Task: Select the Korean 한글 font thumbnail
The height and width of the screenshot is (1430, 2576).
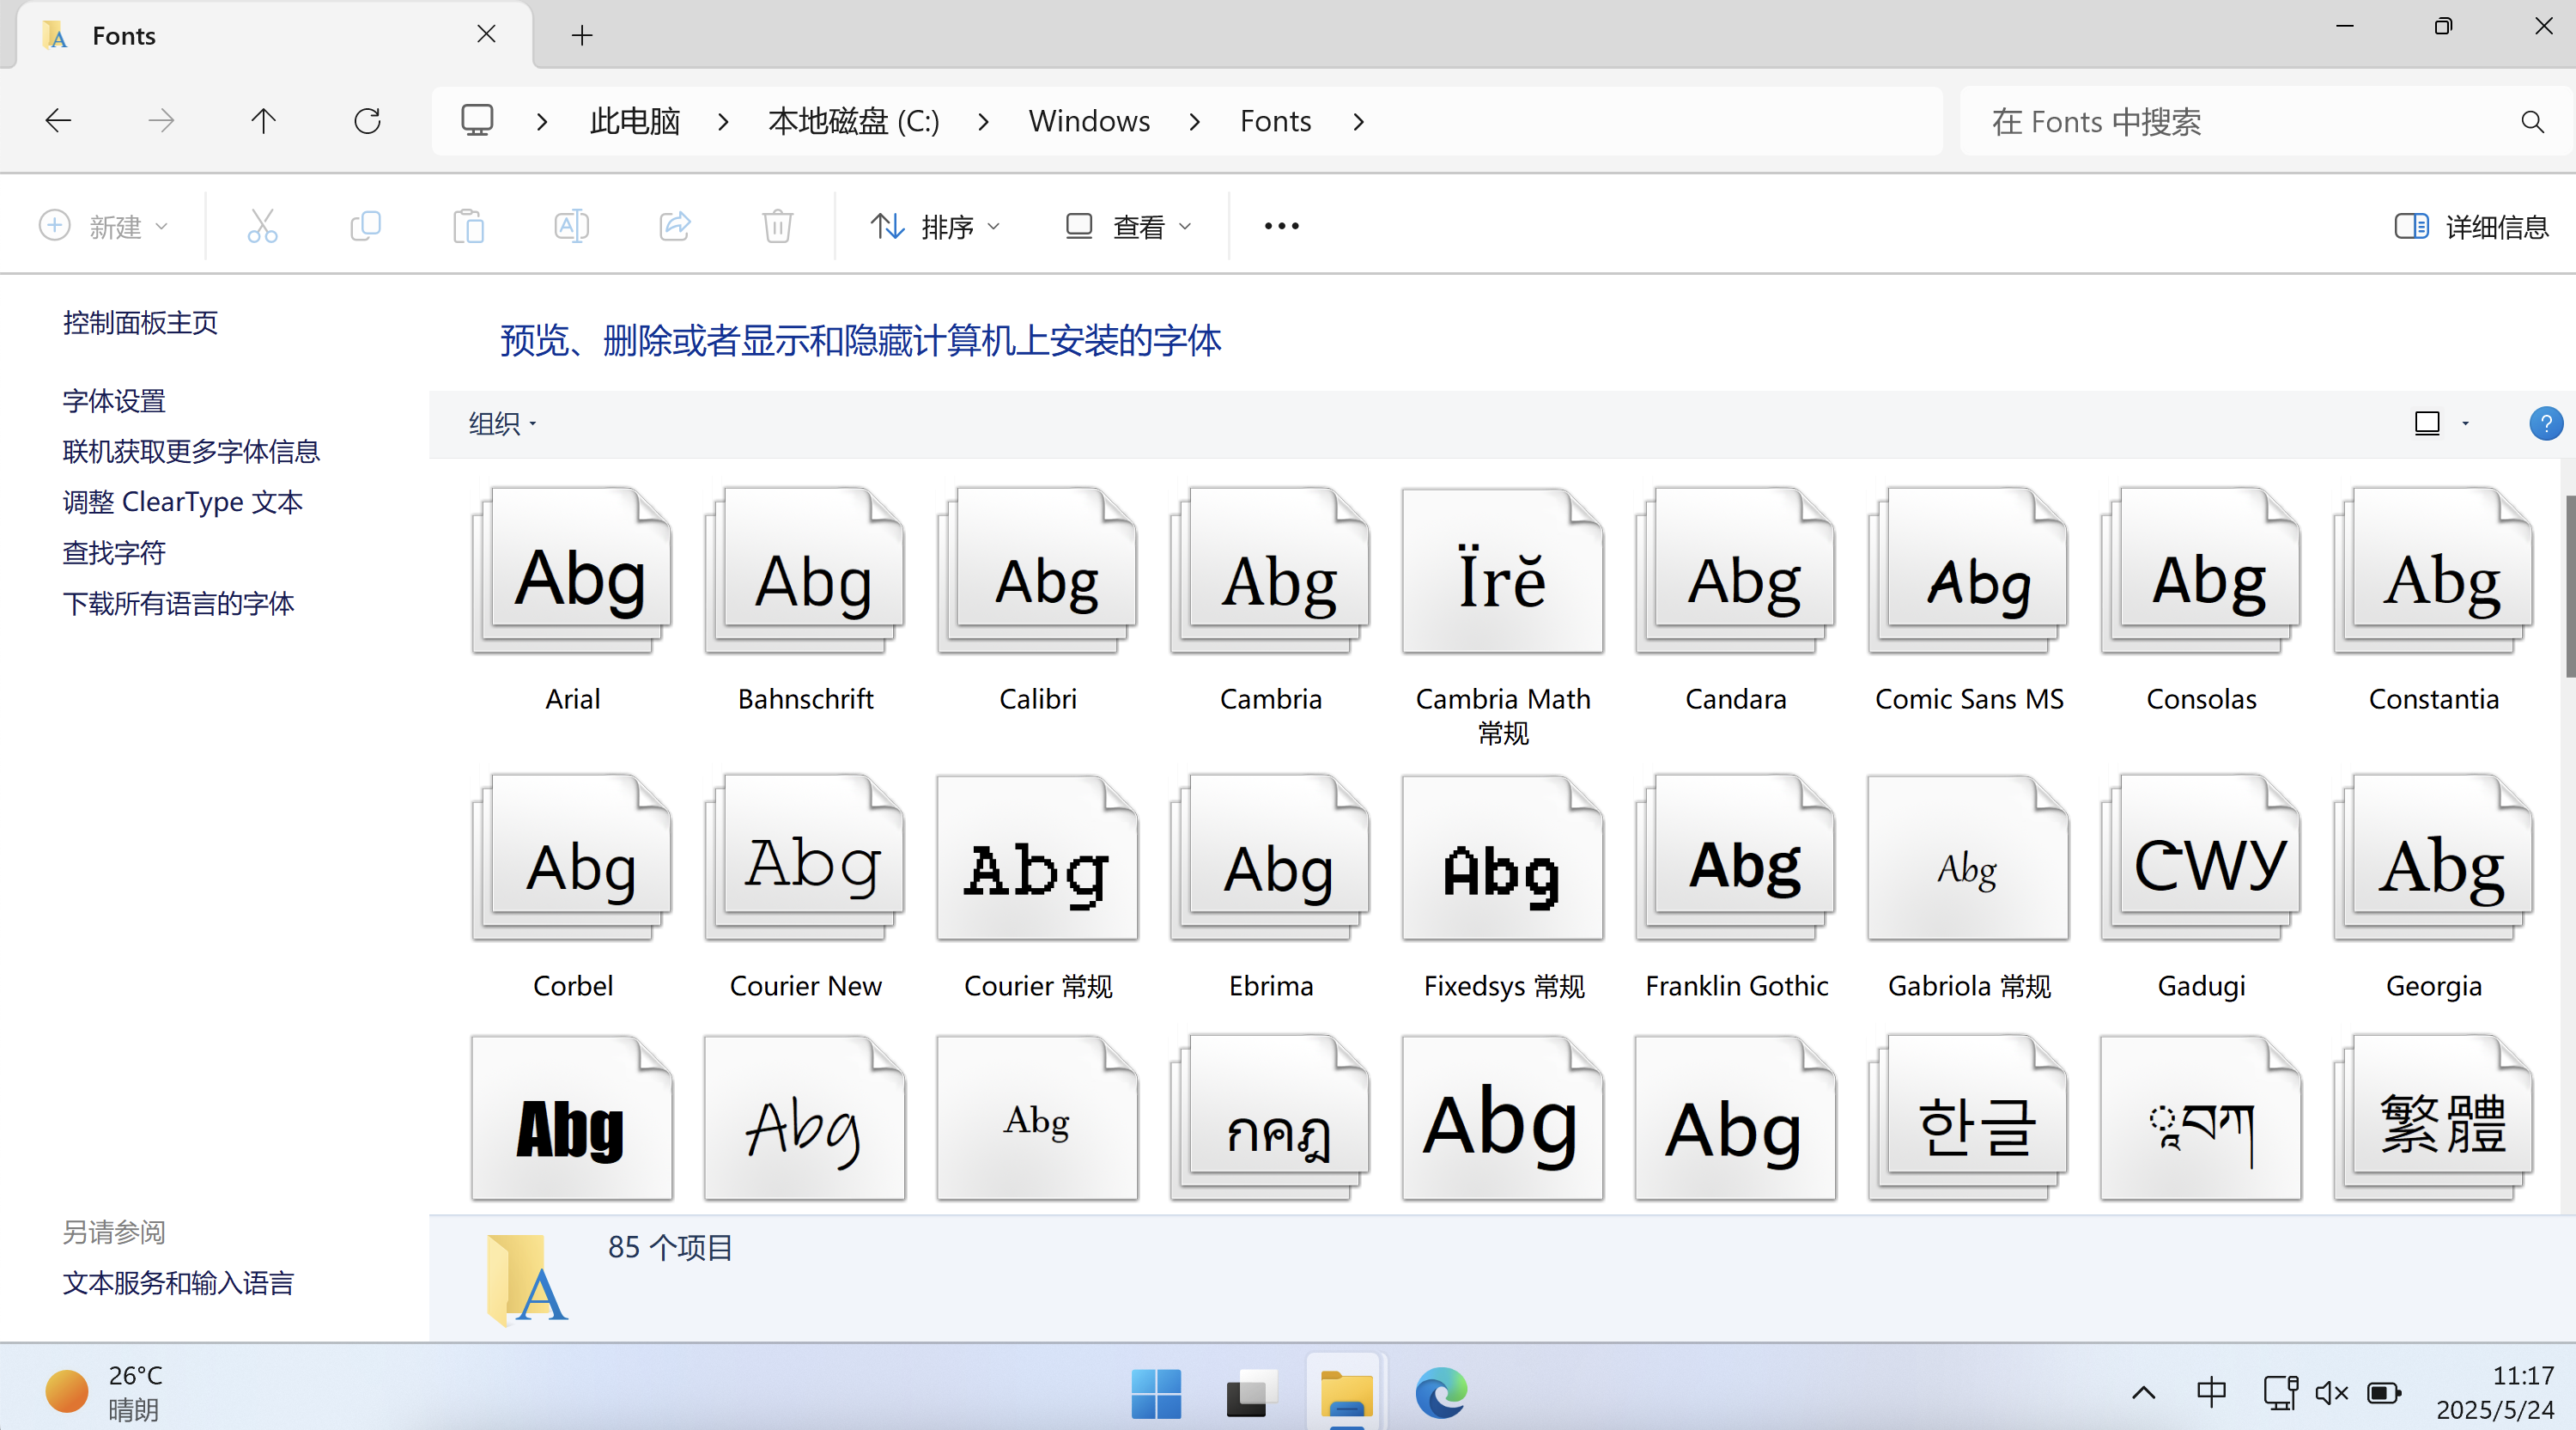Action: 1969,1118
